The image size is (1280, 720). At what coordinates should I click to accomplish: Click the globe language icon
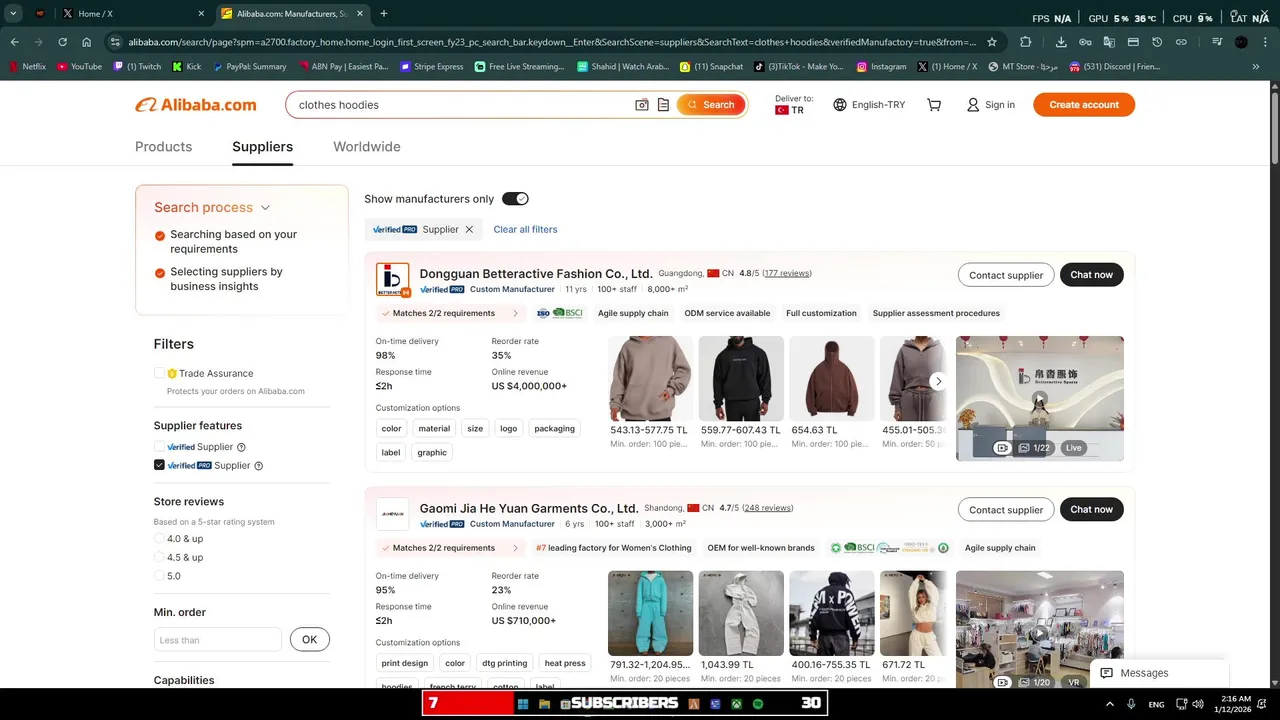tap(840, 105)
